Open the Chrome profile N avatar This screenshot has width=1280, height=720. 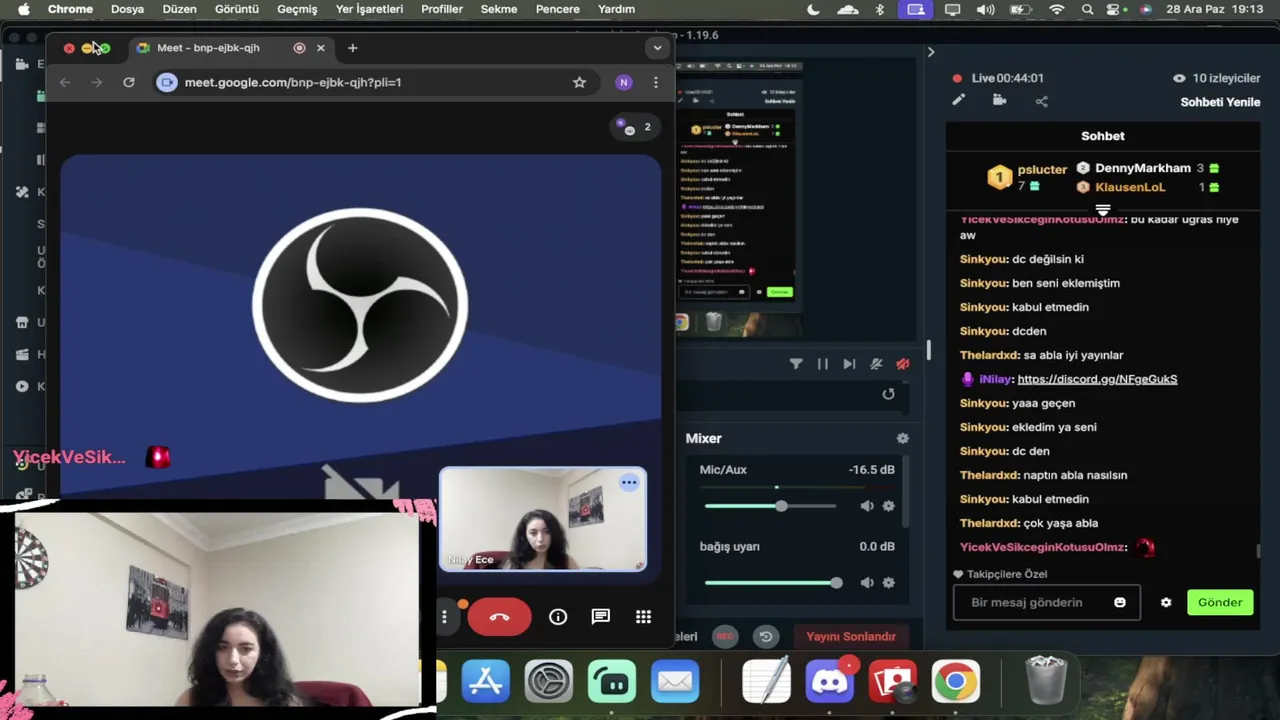click(x=624, y=82)
